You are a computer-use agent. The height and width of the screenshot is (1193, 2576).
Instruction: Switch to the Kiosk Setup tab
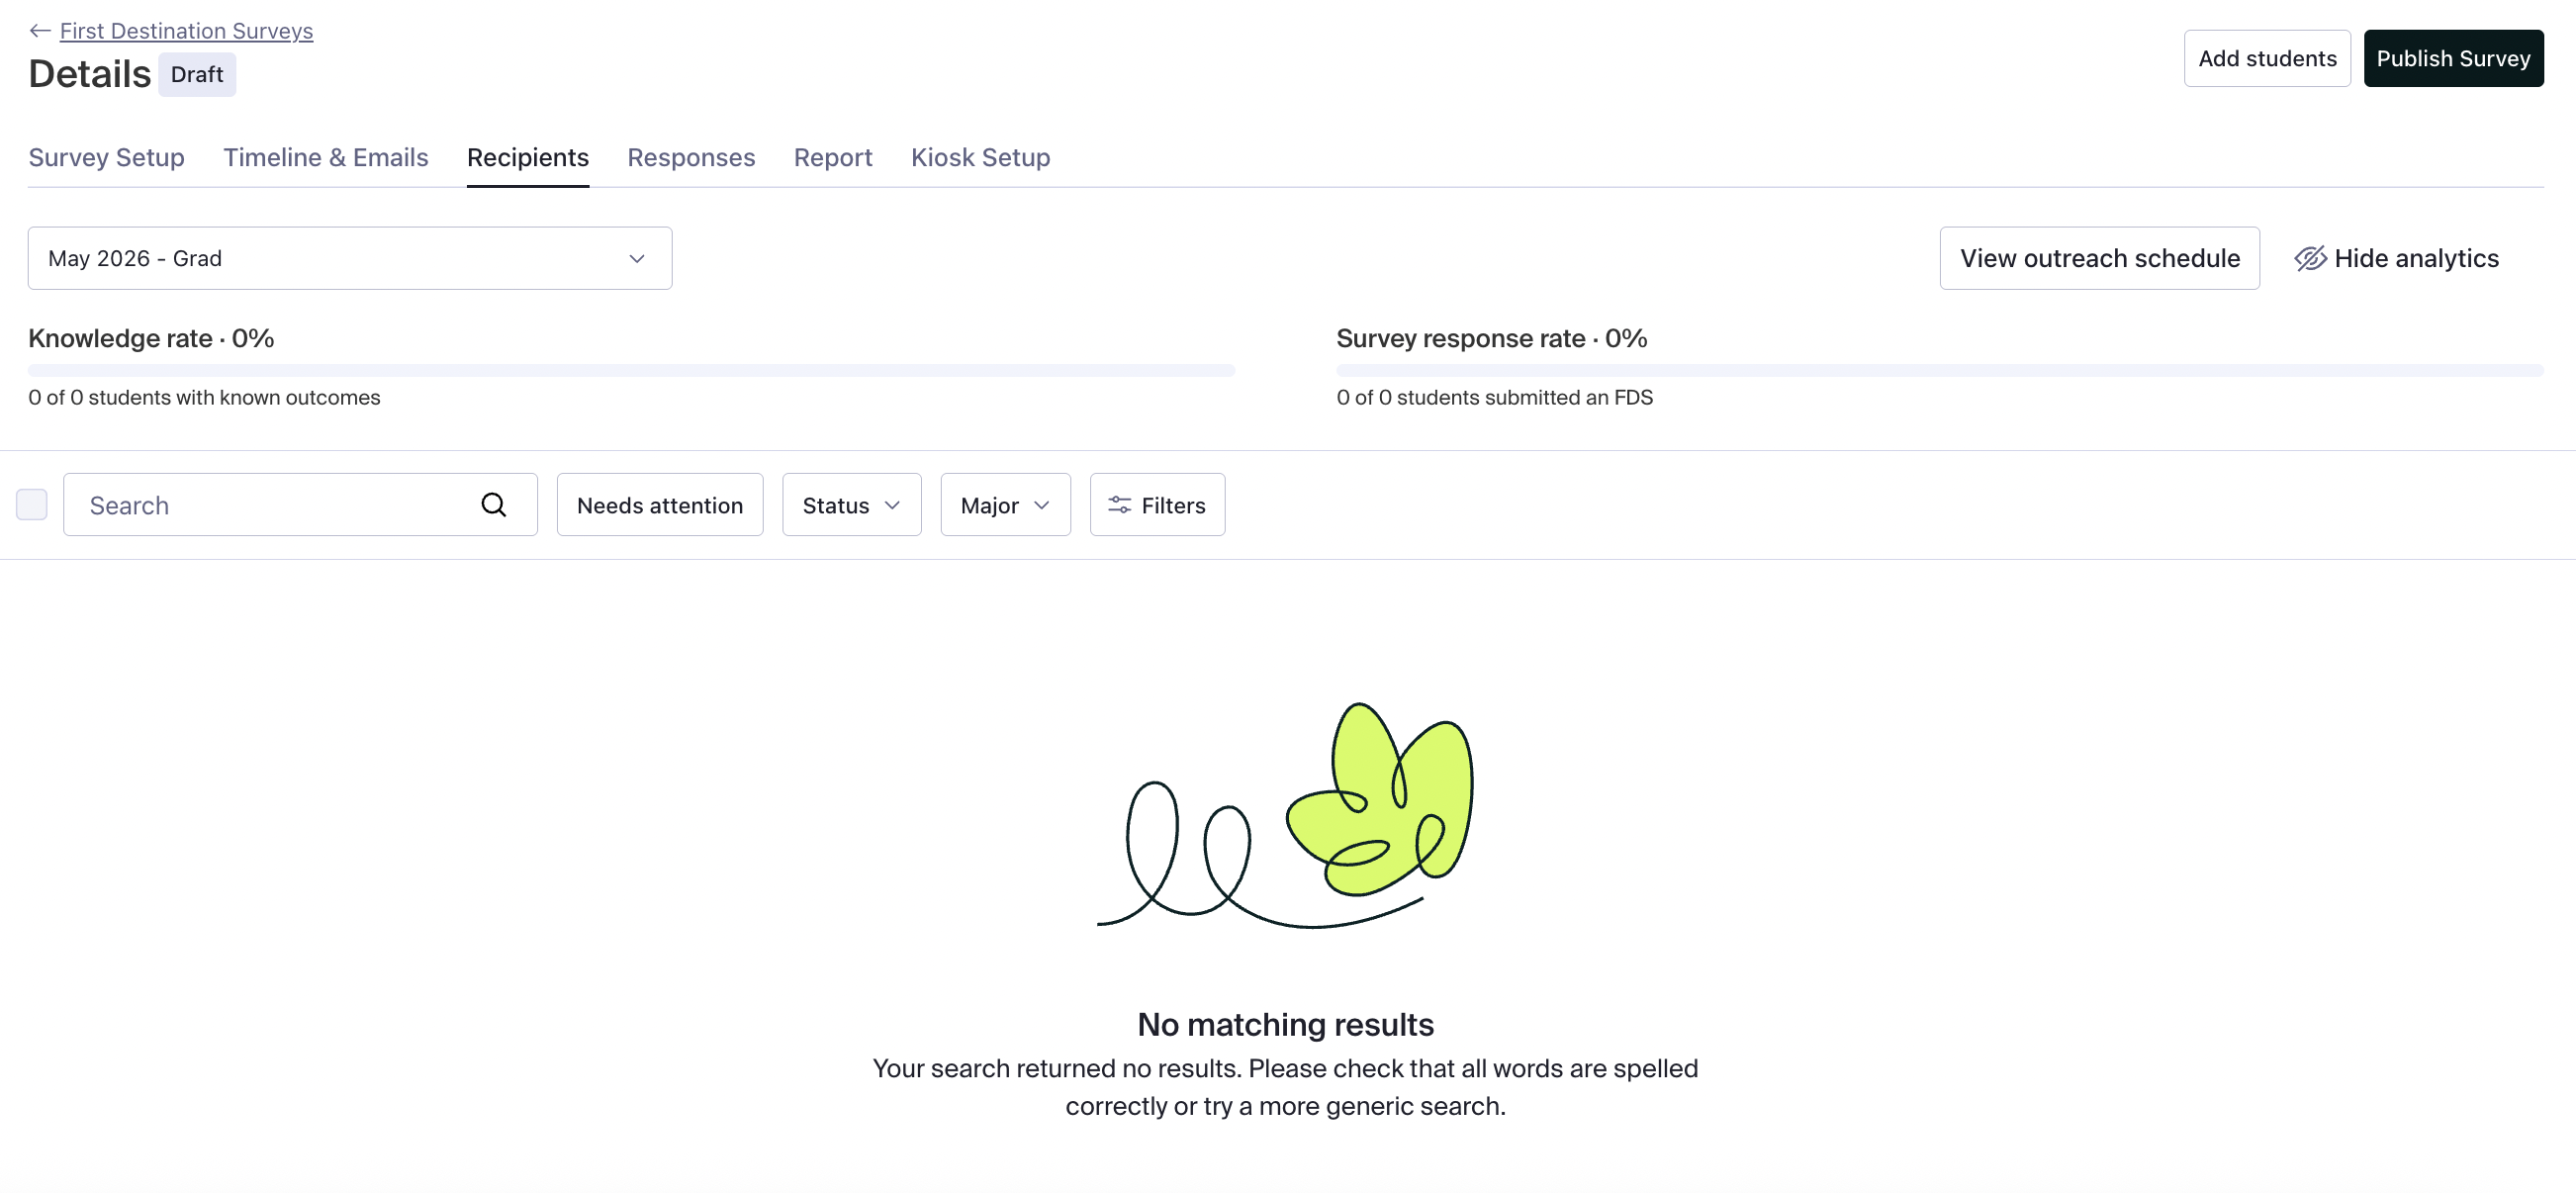pyautogui.click(x=980, y=157)
